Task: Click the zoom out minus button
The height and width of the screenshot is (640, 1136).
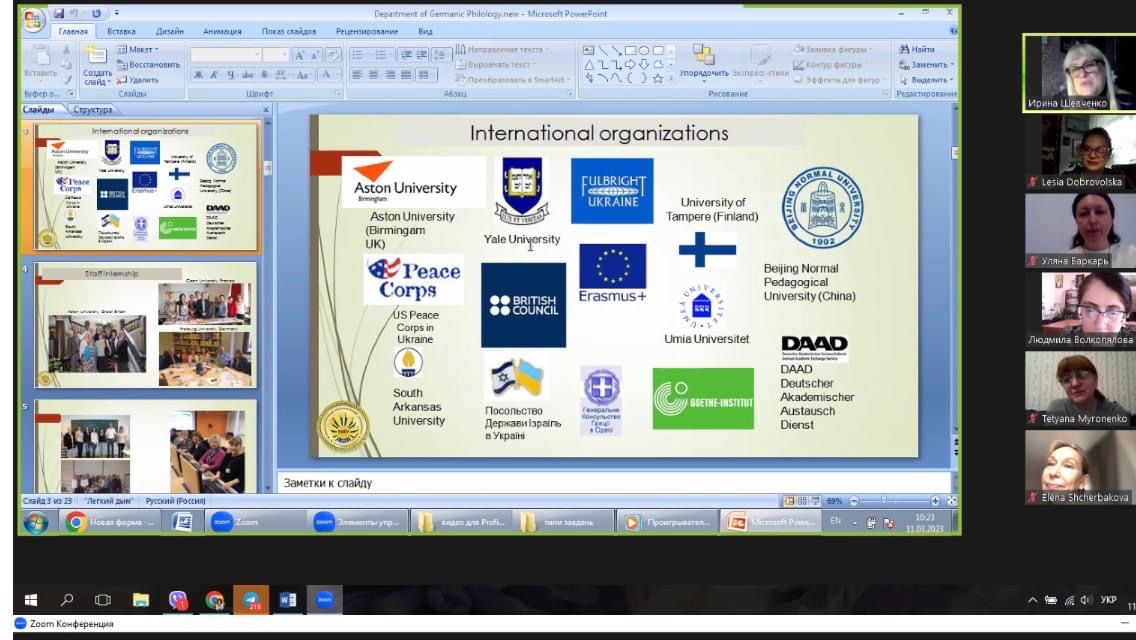Action: click(x=854, y=501)
